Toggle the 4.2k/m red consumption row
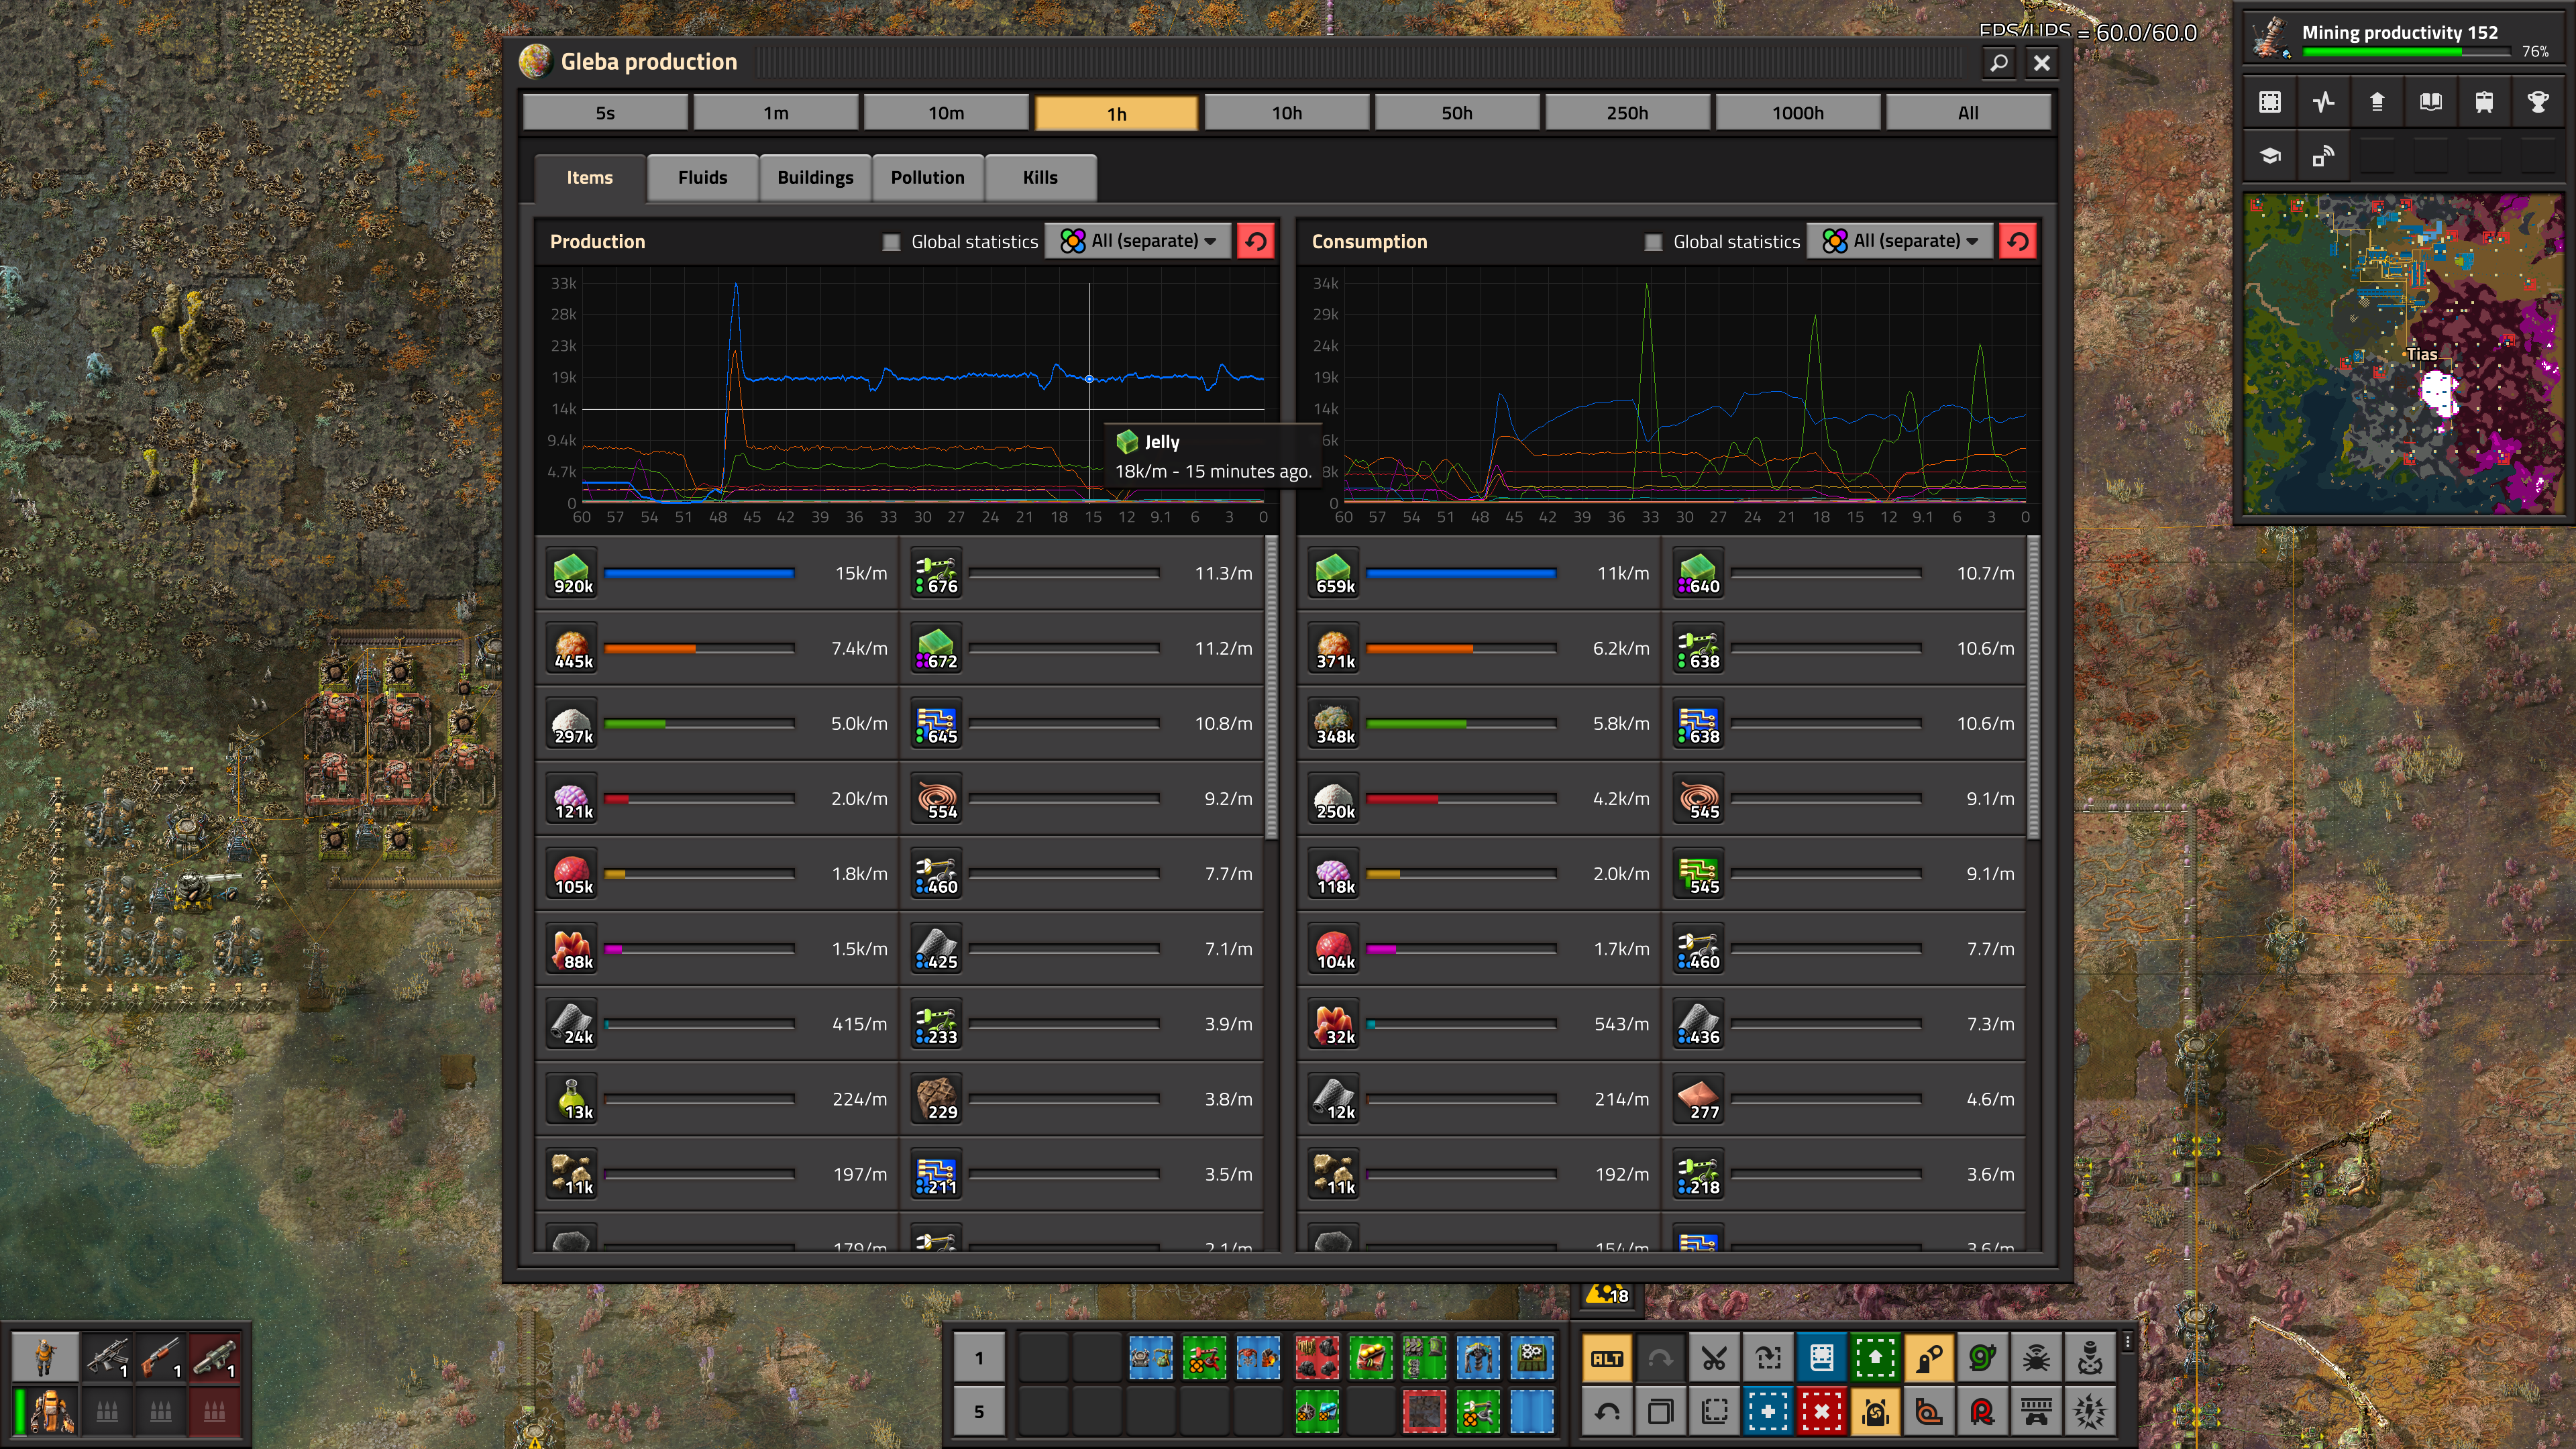The height and width of the screenshot is (1449, 2576). [1479, 799]
